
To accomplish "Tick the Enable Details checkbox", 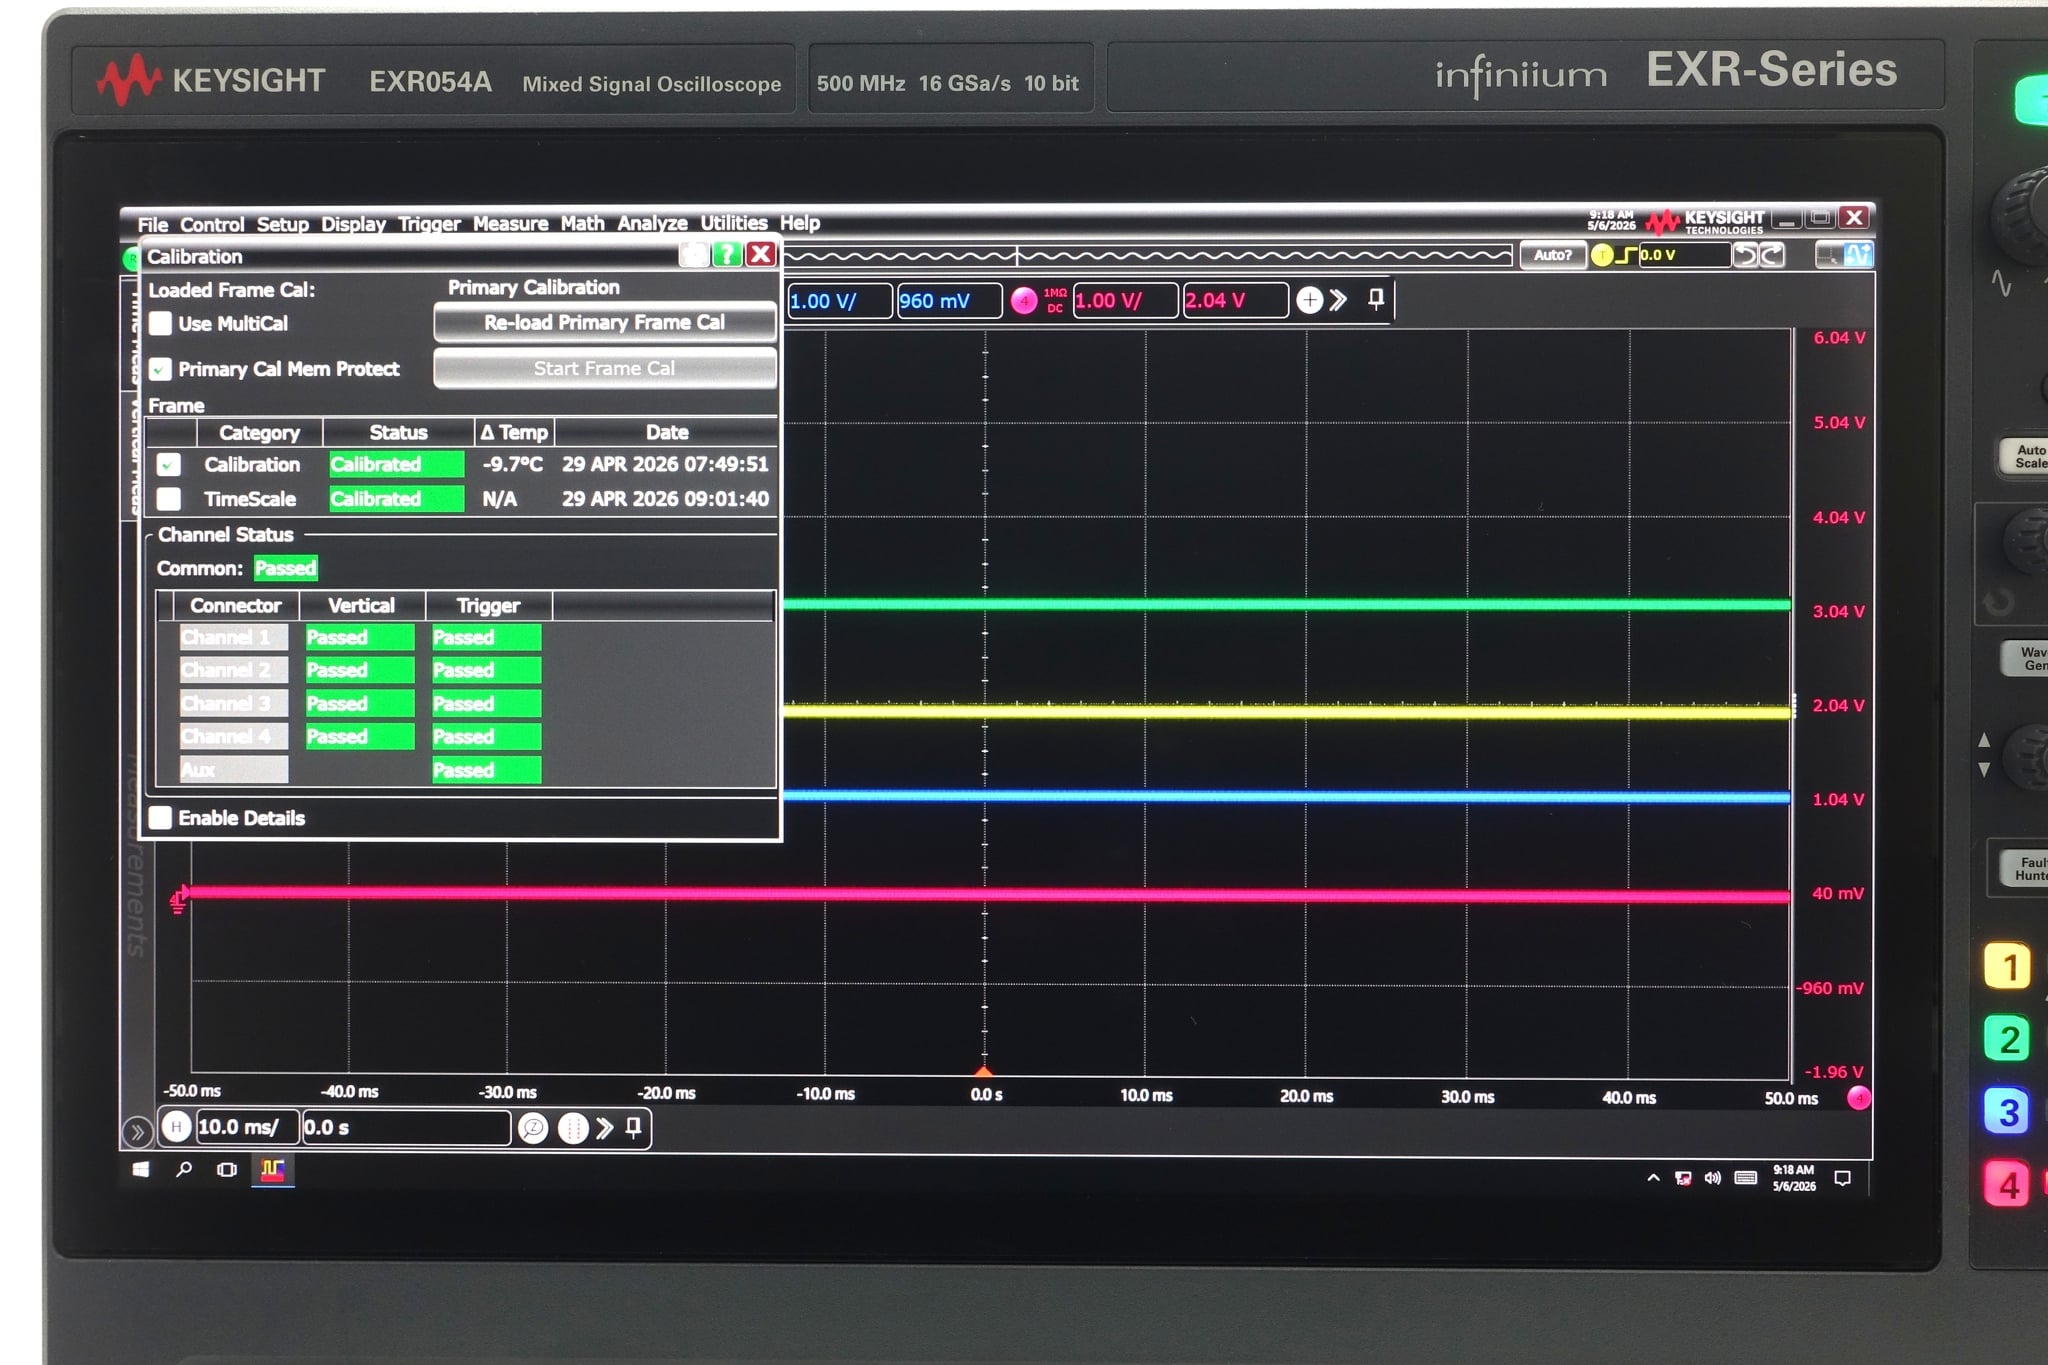I will (x=160, y=818).
